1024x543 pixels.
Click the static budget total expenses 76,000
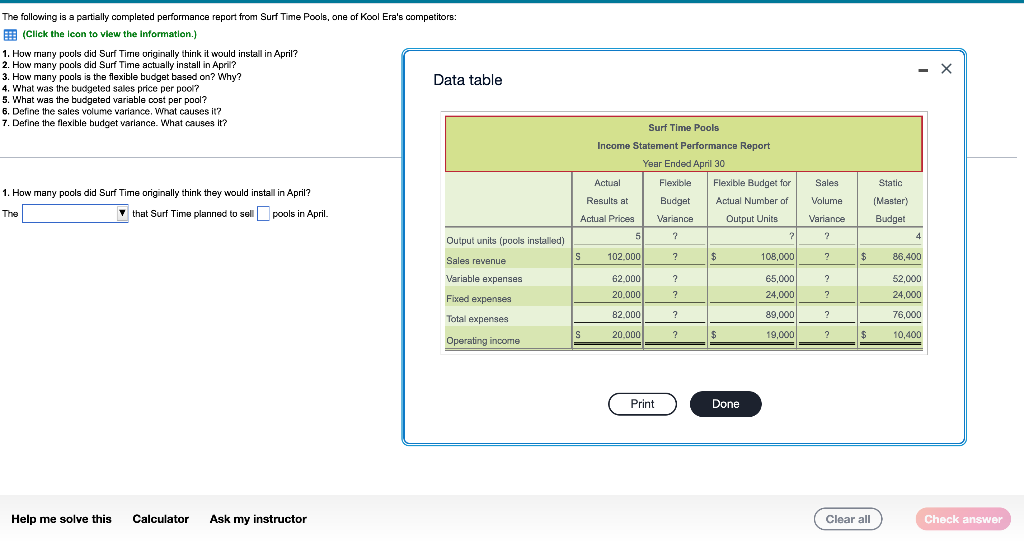click(x=906, y=315)
